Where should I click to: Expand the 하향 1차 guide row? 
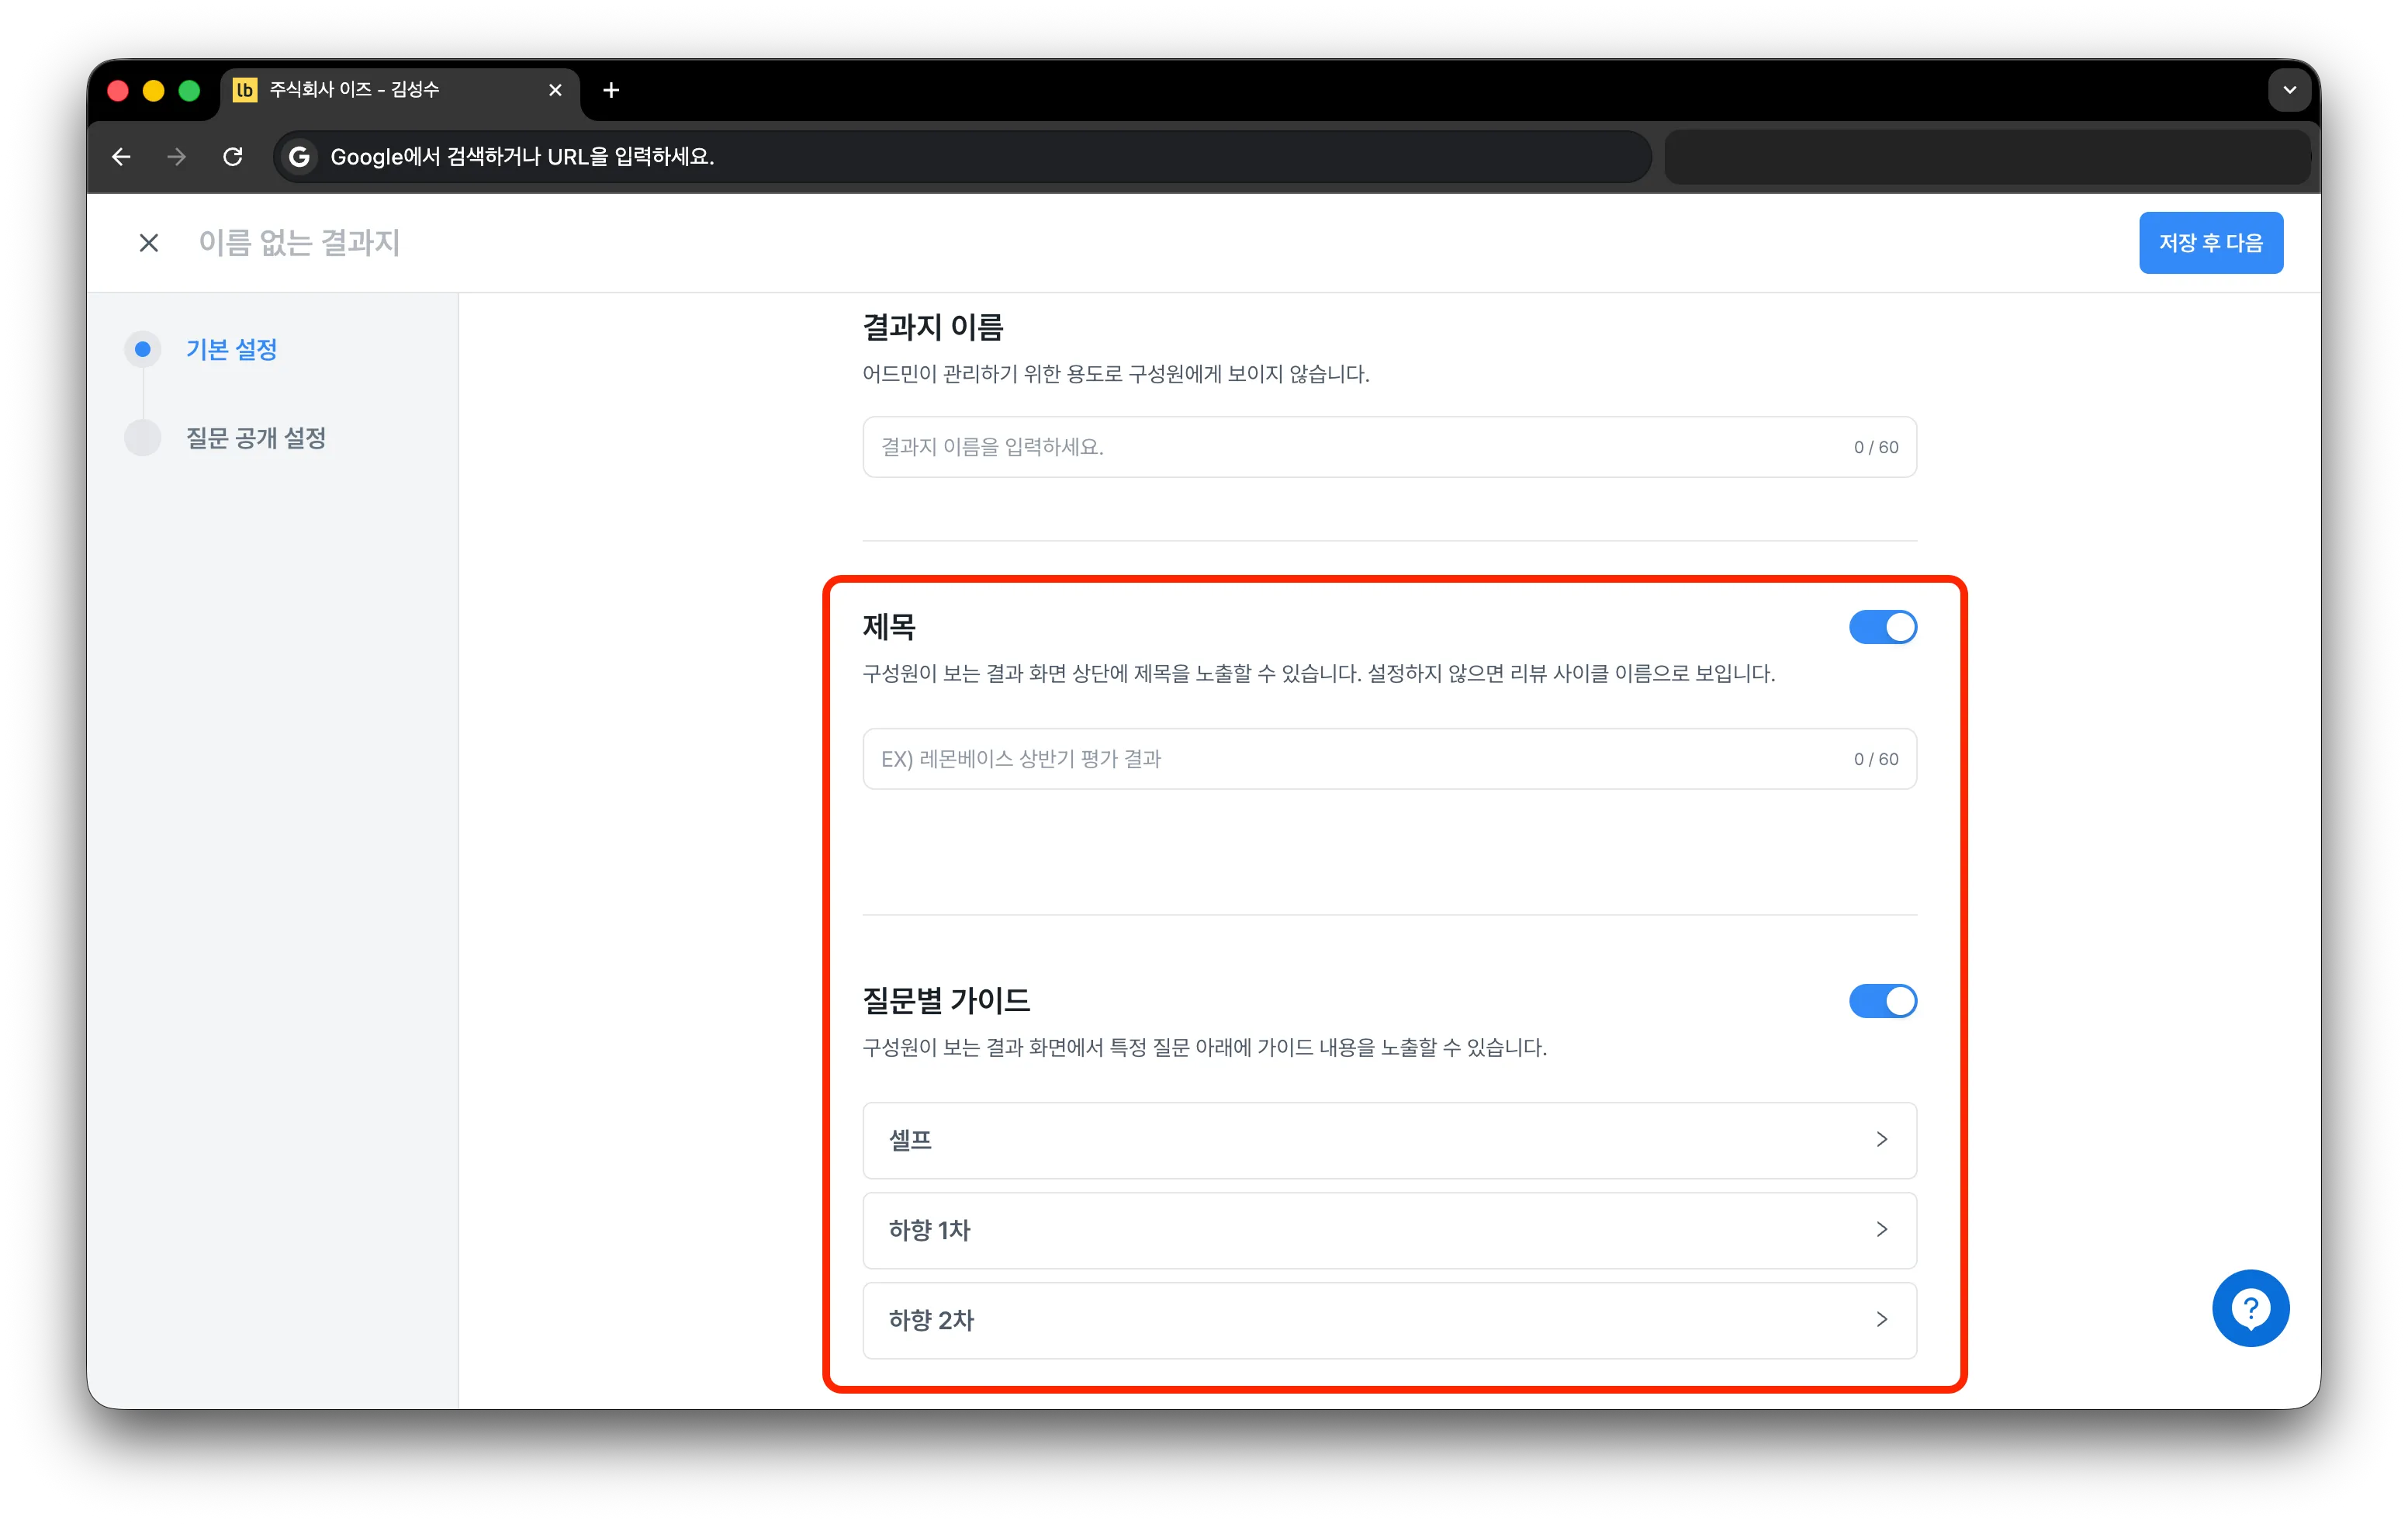pyautogui.click(x=1389, y=1230)
